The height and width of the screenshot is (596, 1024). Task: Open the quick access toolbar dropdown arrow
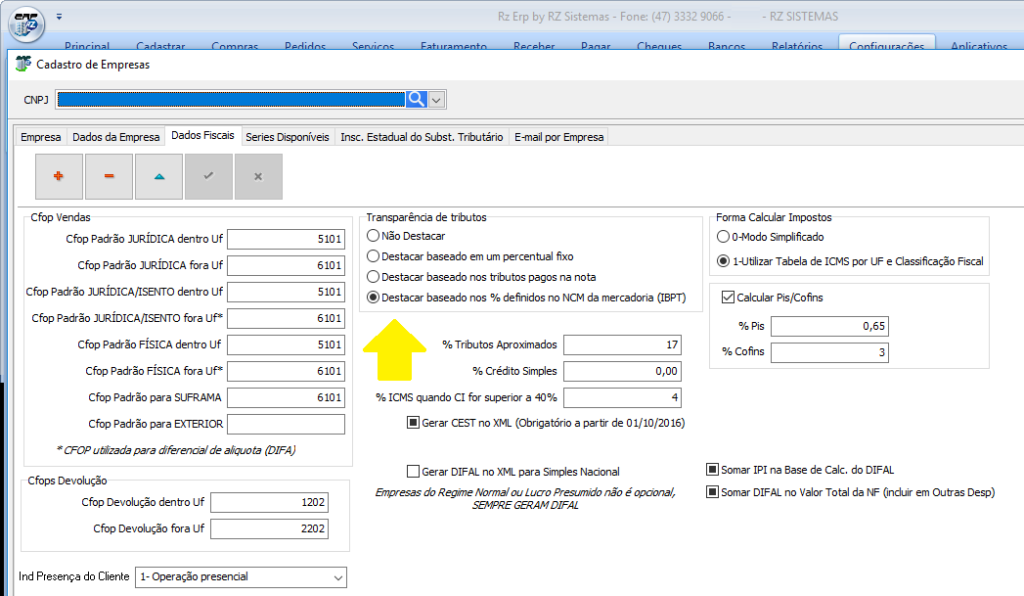click(x=59, y=17)
